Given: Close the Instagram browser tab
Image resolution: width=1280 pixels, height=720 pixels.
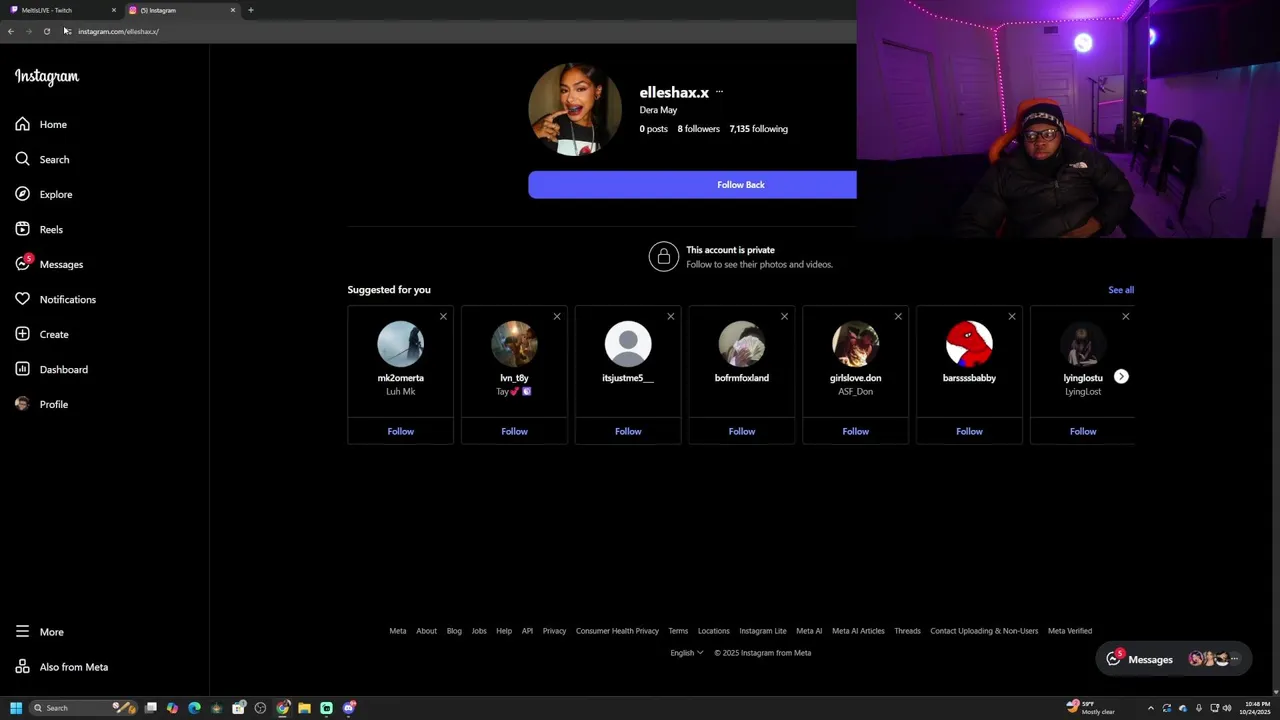Looking at the screenshot, I should coord(233,10).
